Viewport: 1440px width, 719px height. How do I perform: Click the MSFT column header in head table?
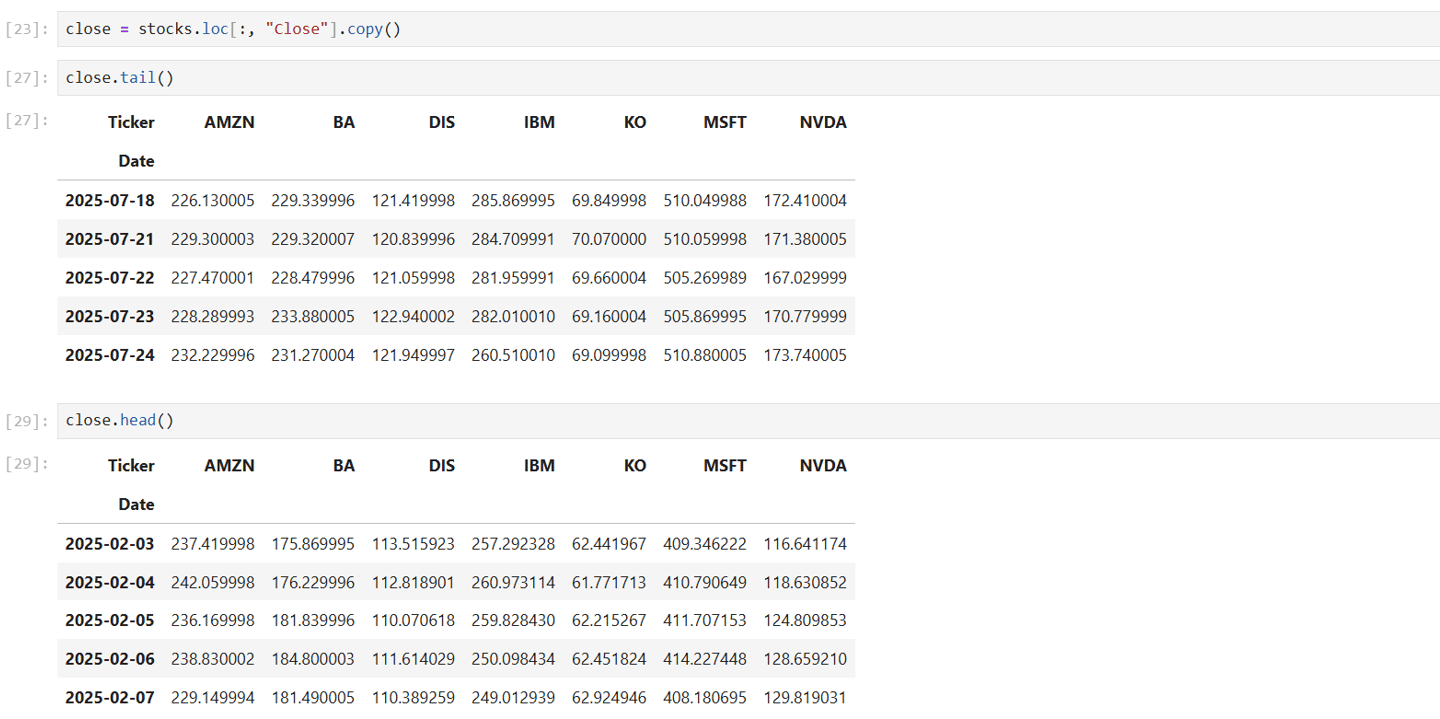725,465
